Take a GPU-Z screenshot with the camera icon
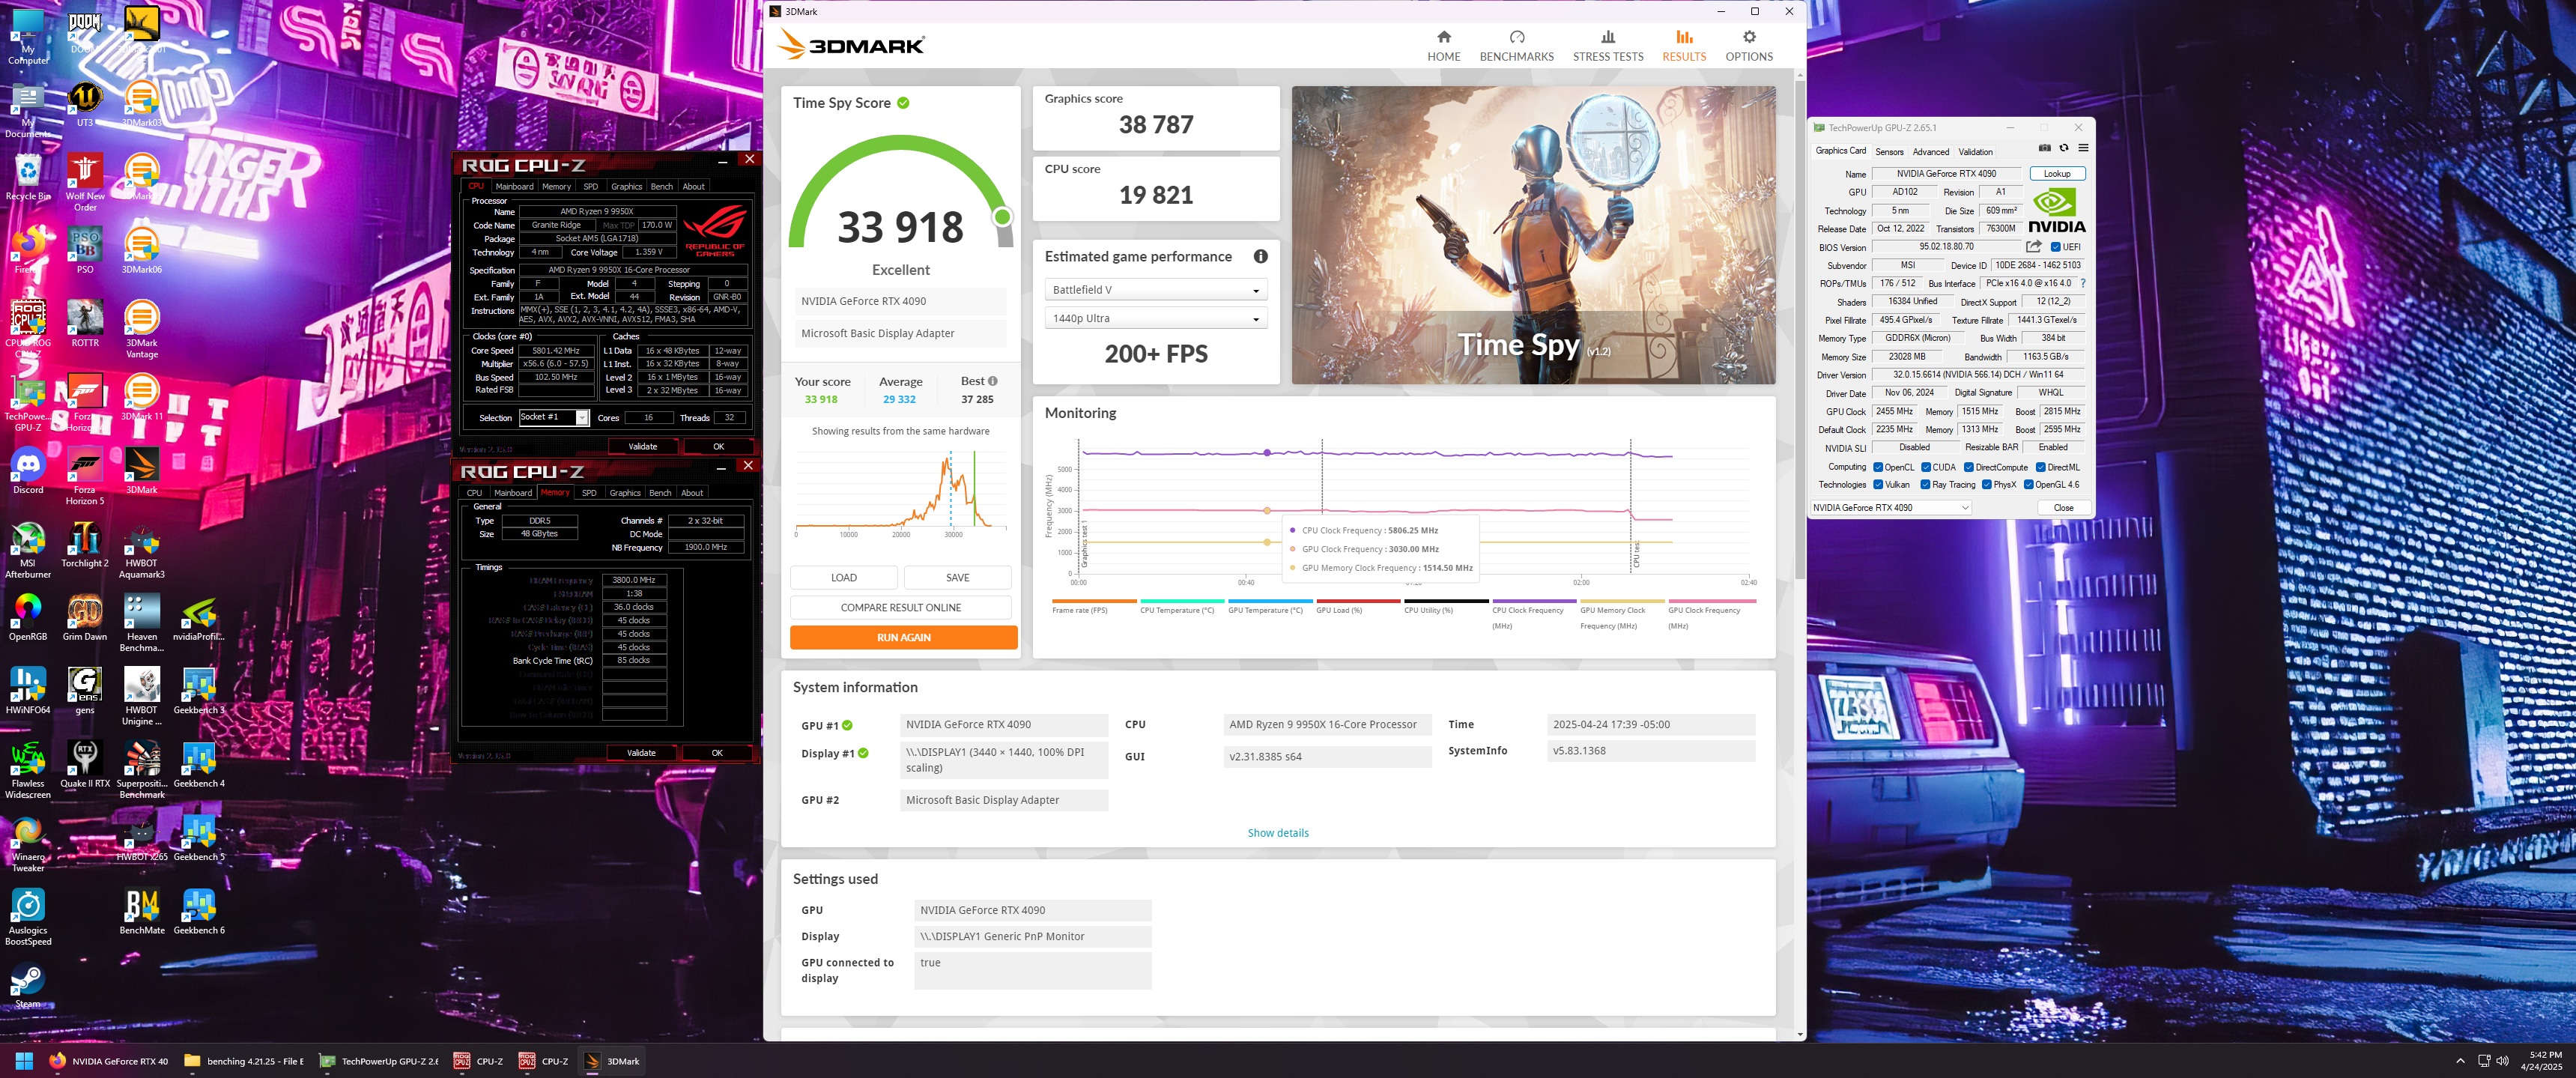The height and width of the screenshot is (1078, 2576). 2044,148
